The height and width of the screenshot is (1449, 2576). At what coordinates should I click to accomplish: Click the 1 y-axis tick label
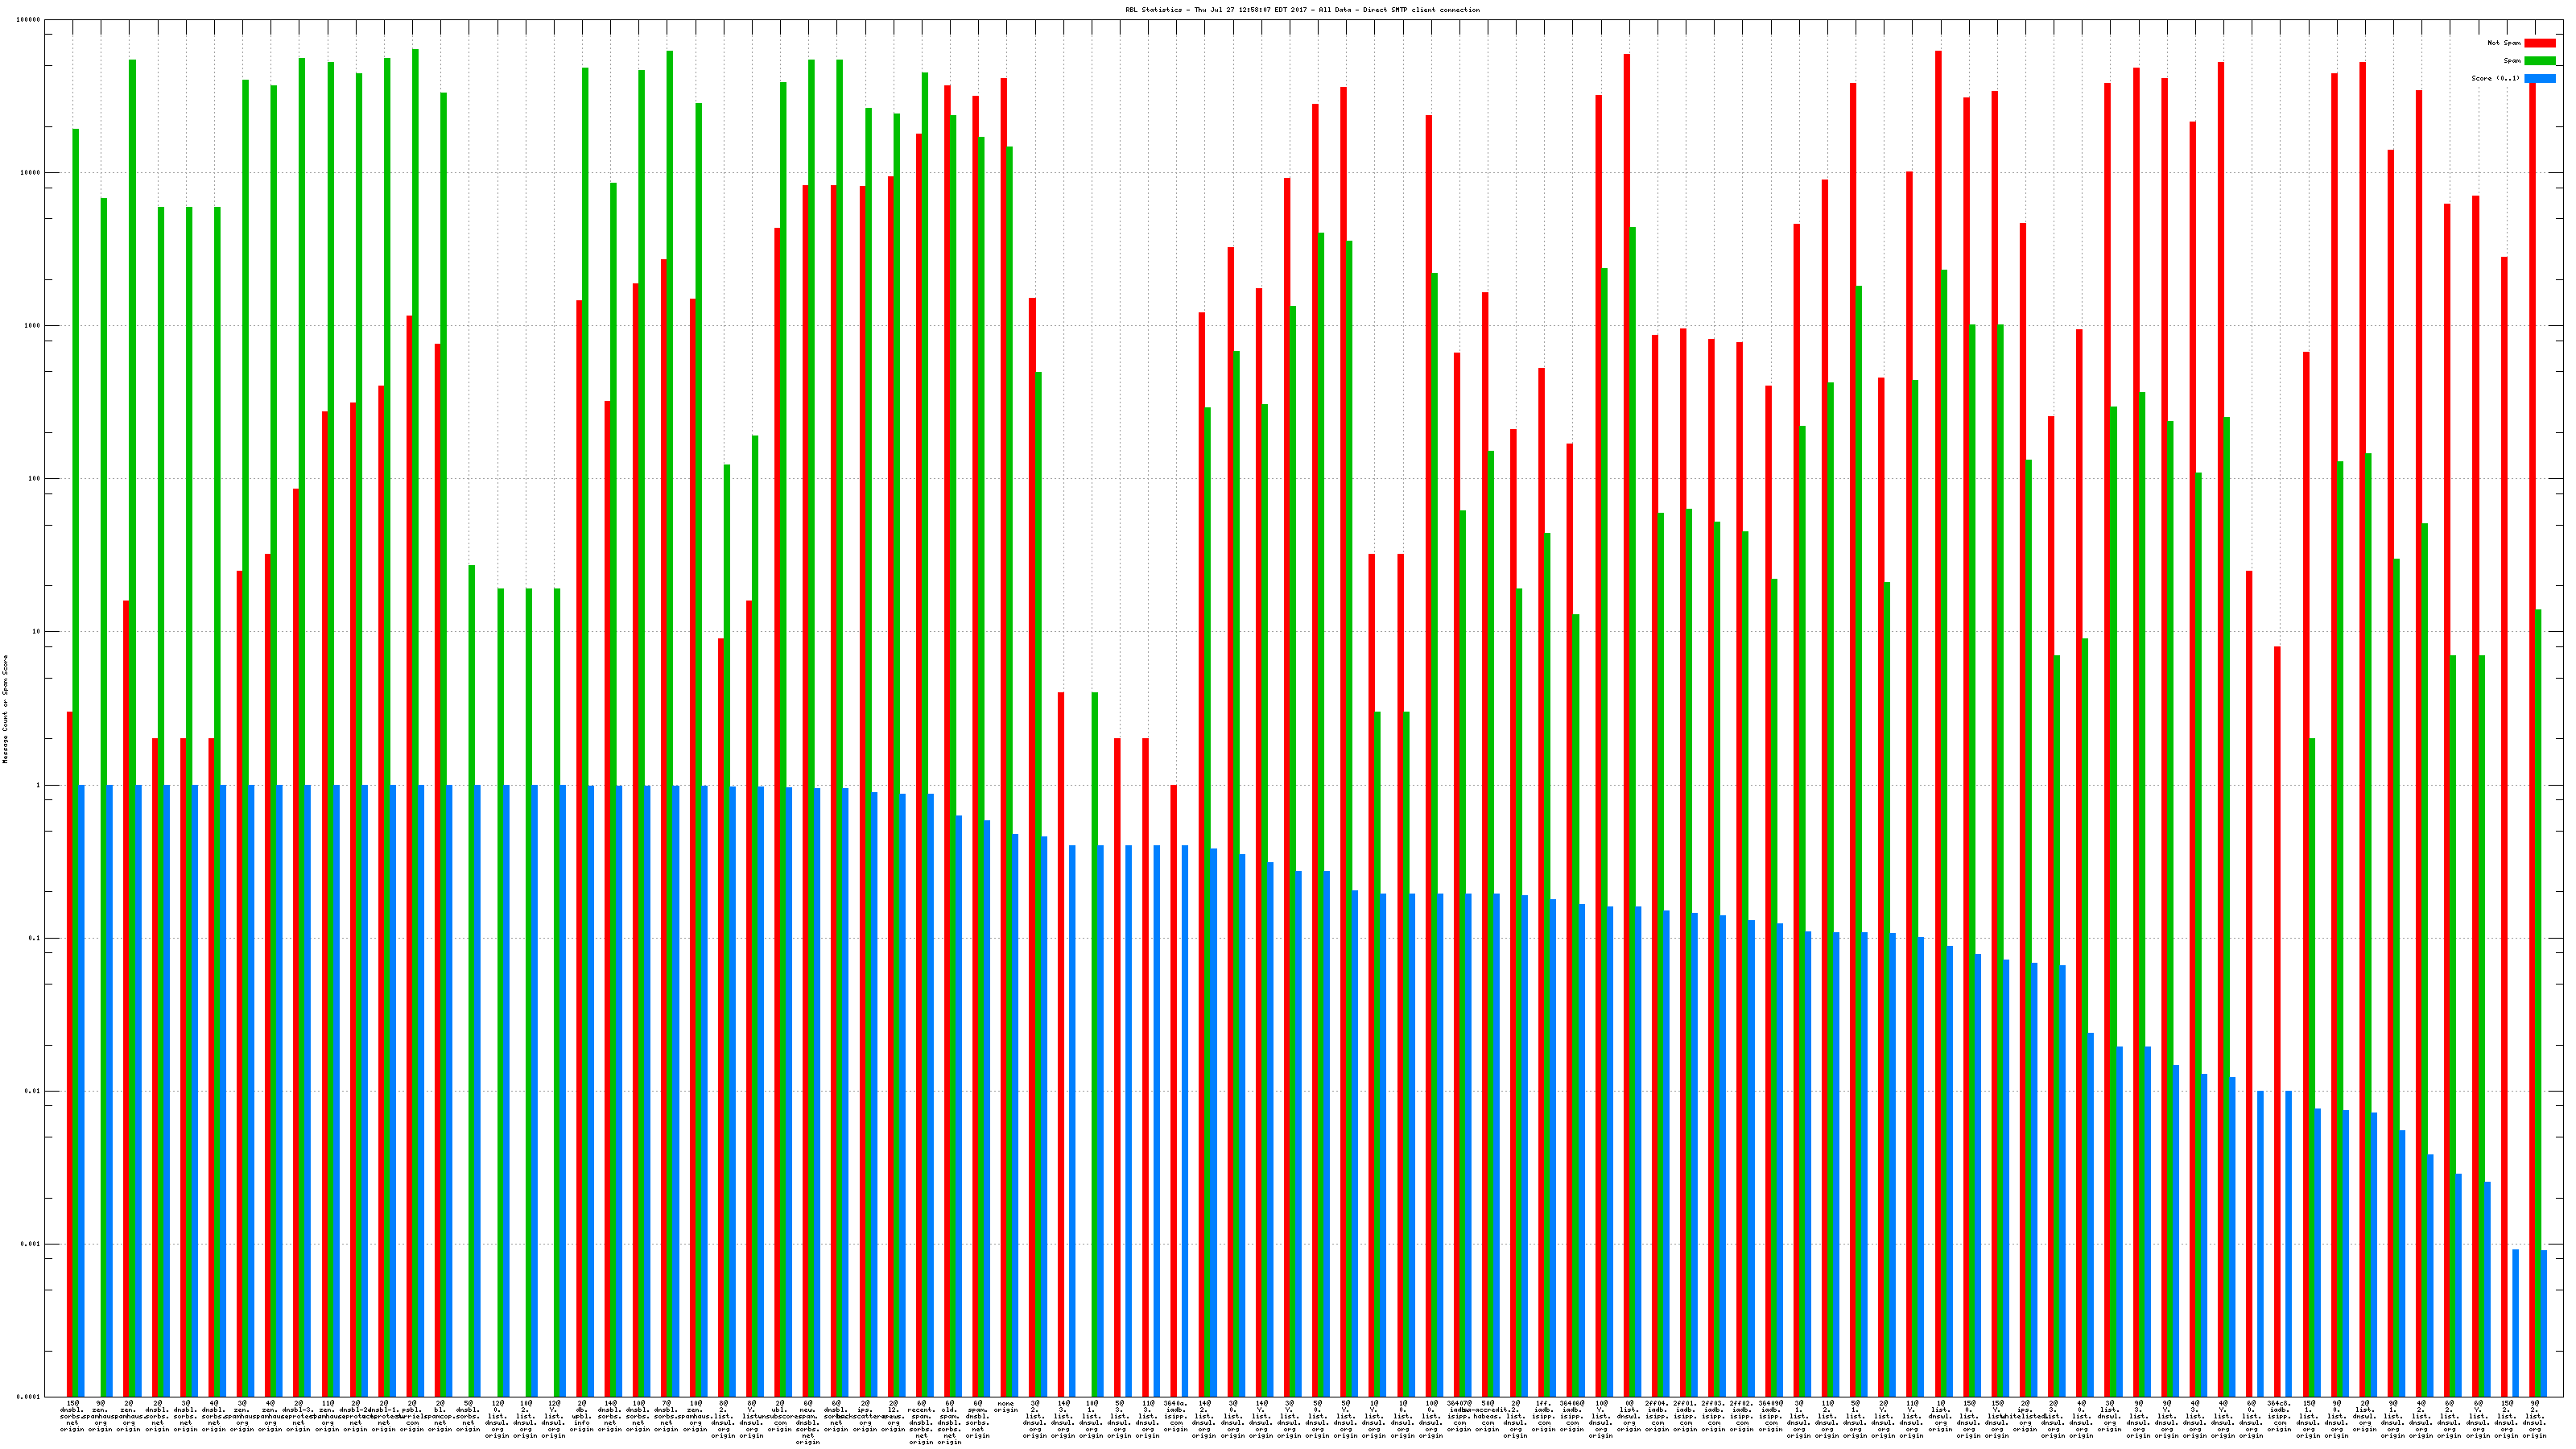[x=36, y=785]
